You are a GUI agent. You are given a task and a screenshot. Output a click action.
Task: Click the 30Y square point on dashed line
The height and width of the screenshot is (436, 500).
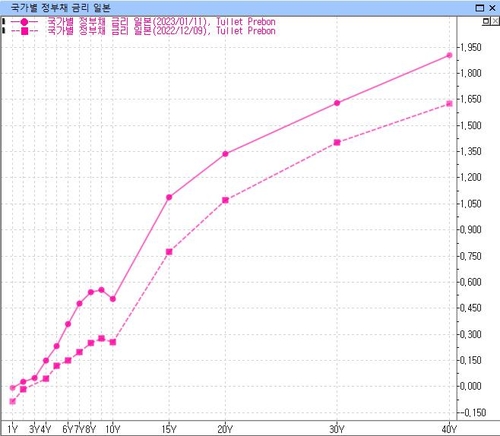click(337, 142)
